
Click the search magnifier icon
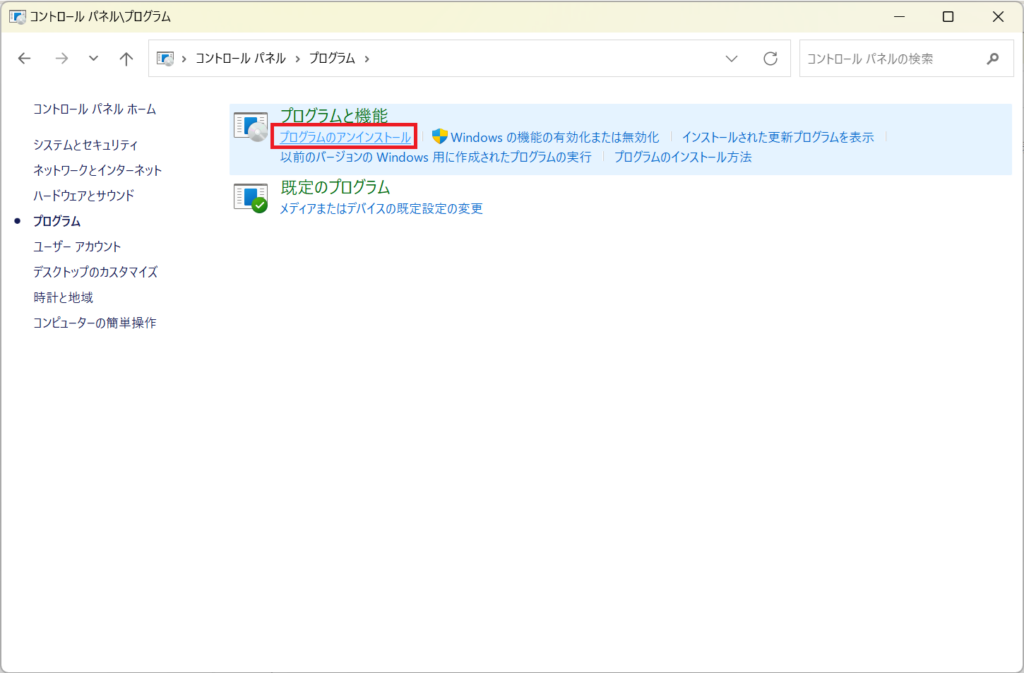993,59
